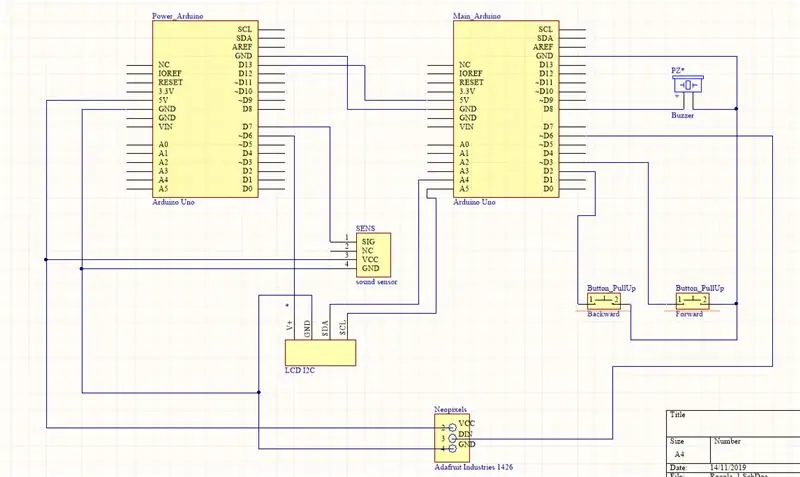800x477 pixels.
Task: Click the Neopixels connector component
Action: point(452,438)
